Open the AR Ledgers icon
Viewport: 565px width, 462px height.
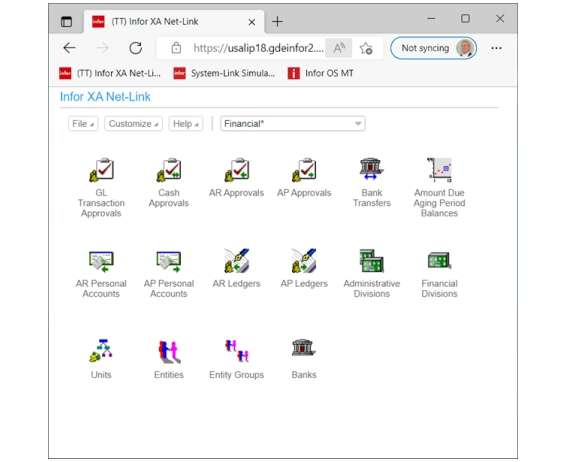[x=236, y=261]
